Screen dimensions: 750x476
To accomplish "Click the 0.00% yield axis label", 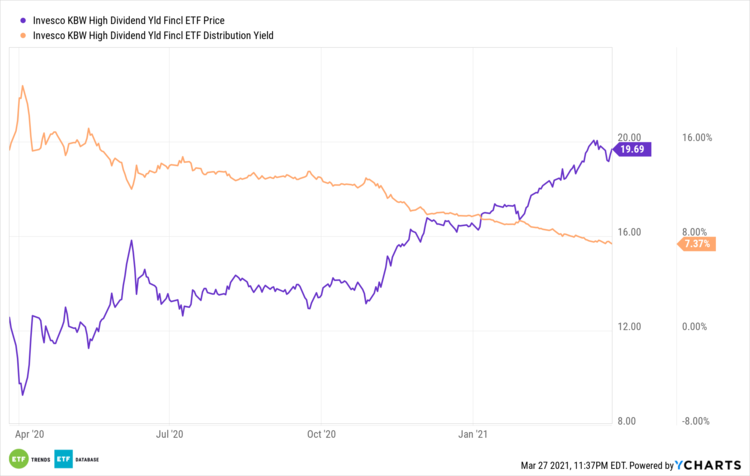I will (x=697, y=327).
